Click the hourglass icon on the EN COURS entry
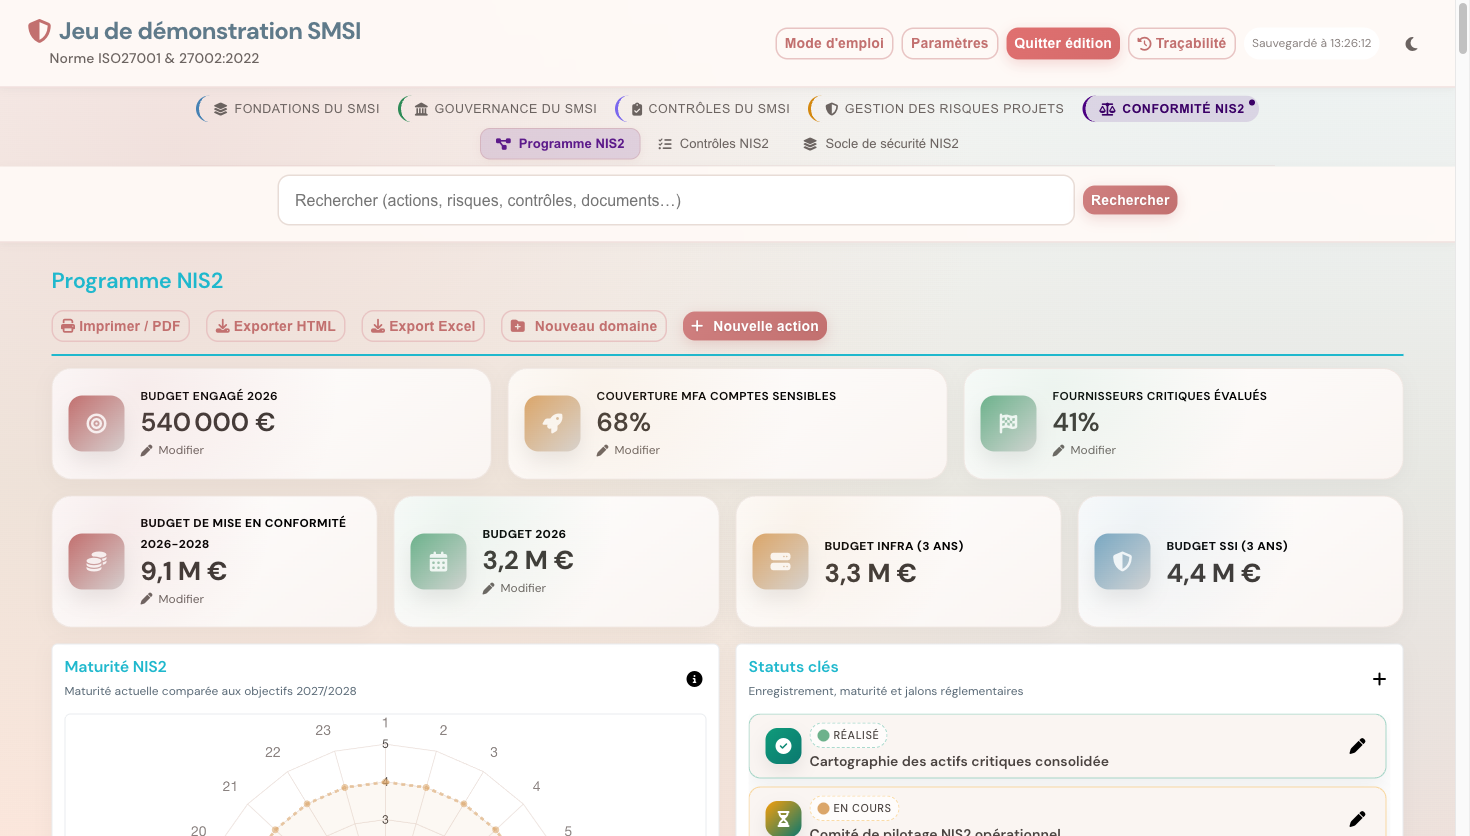Viewport: 1470px width, 836px height. 783,818
